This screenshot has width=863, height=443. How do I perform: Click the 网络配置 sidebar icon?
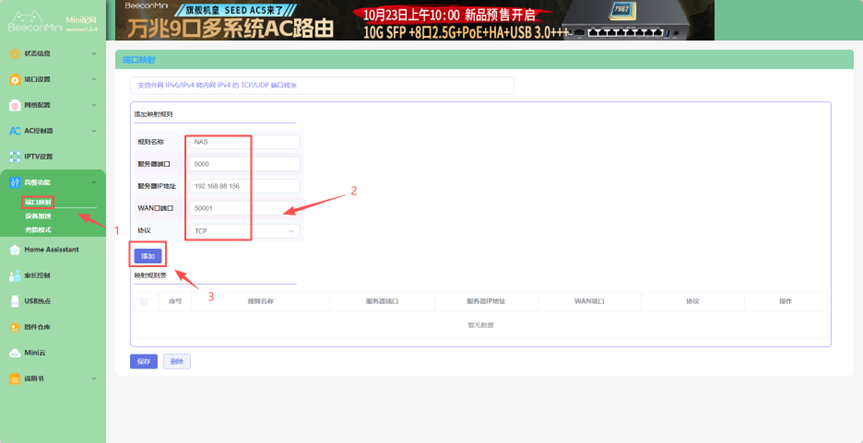coord(14,105)
